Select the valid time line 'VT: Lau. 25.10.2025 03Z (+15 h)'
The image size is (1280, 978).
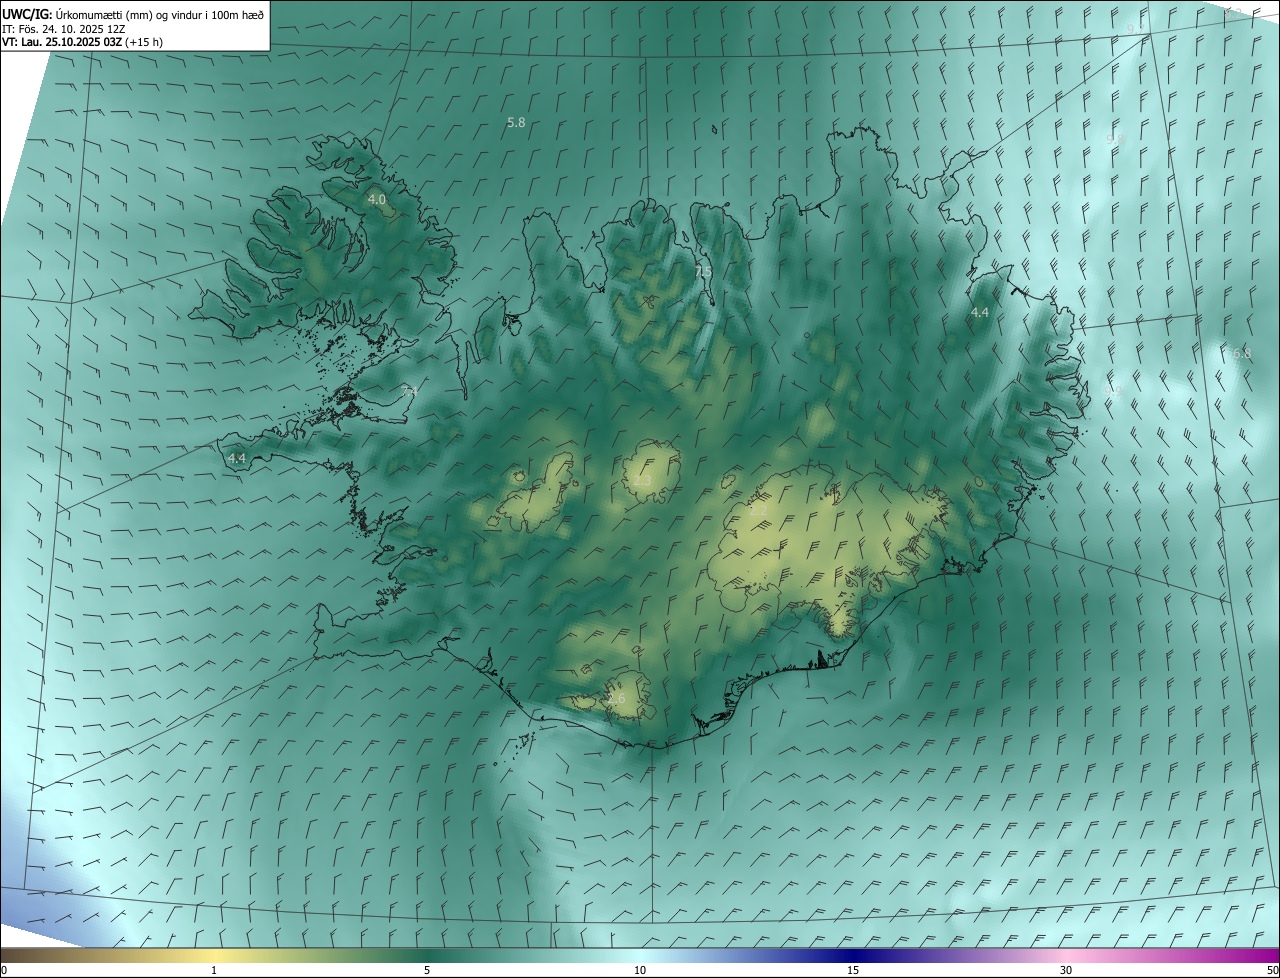[x=84, y=42]
